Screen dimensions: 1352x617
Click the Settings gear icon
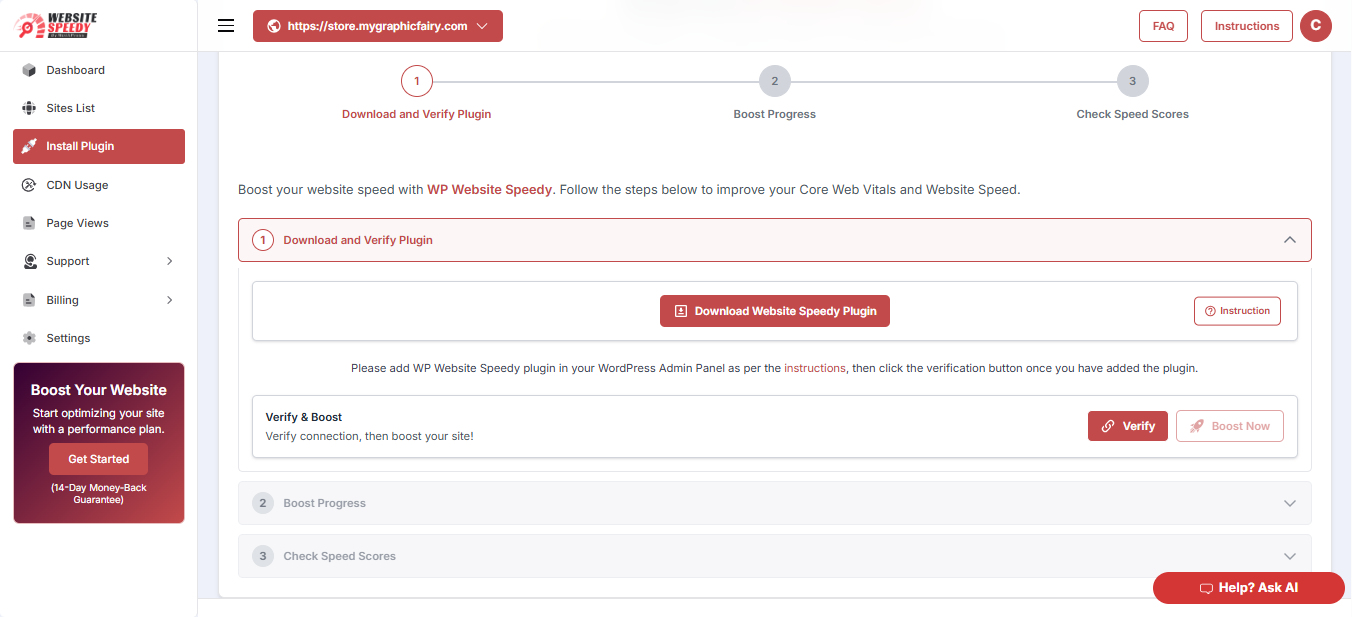(29, 338)
